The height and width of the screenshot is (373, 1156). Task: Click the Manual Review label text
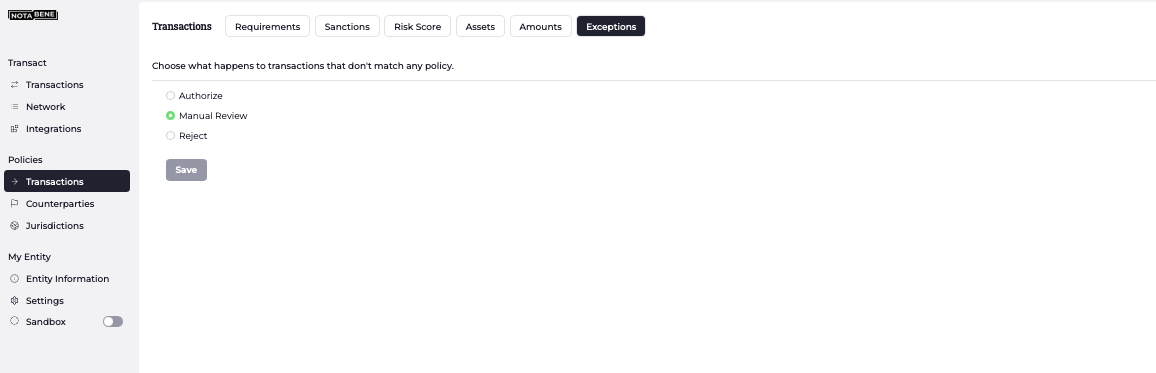click(x=213, y=116)
